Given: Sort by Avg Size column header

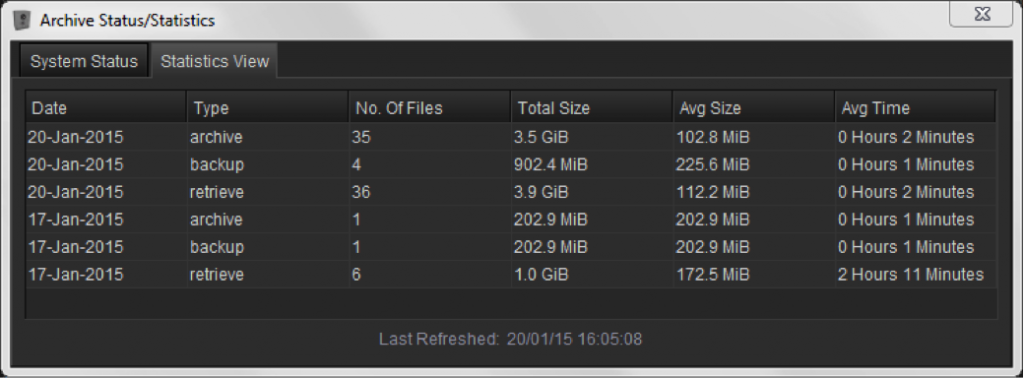Looking at the screenshot, I should pos(754,108).
